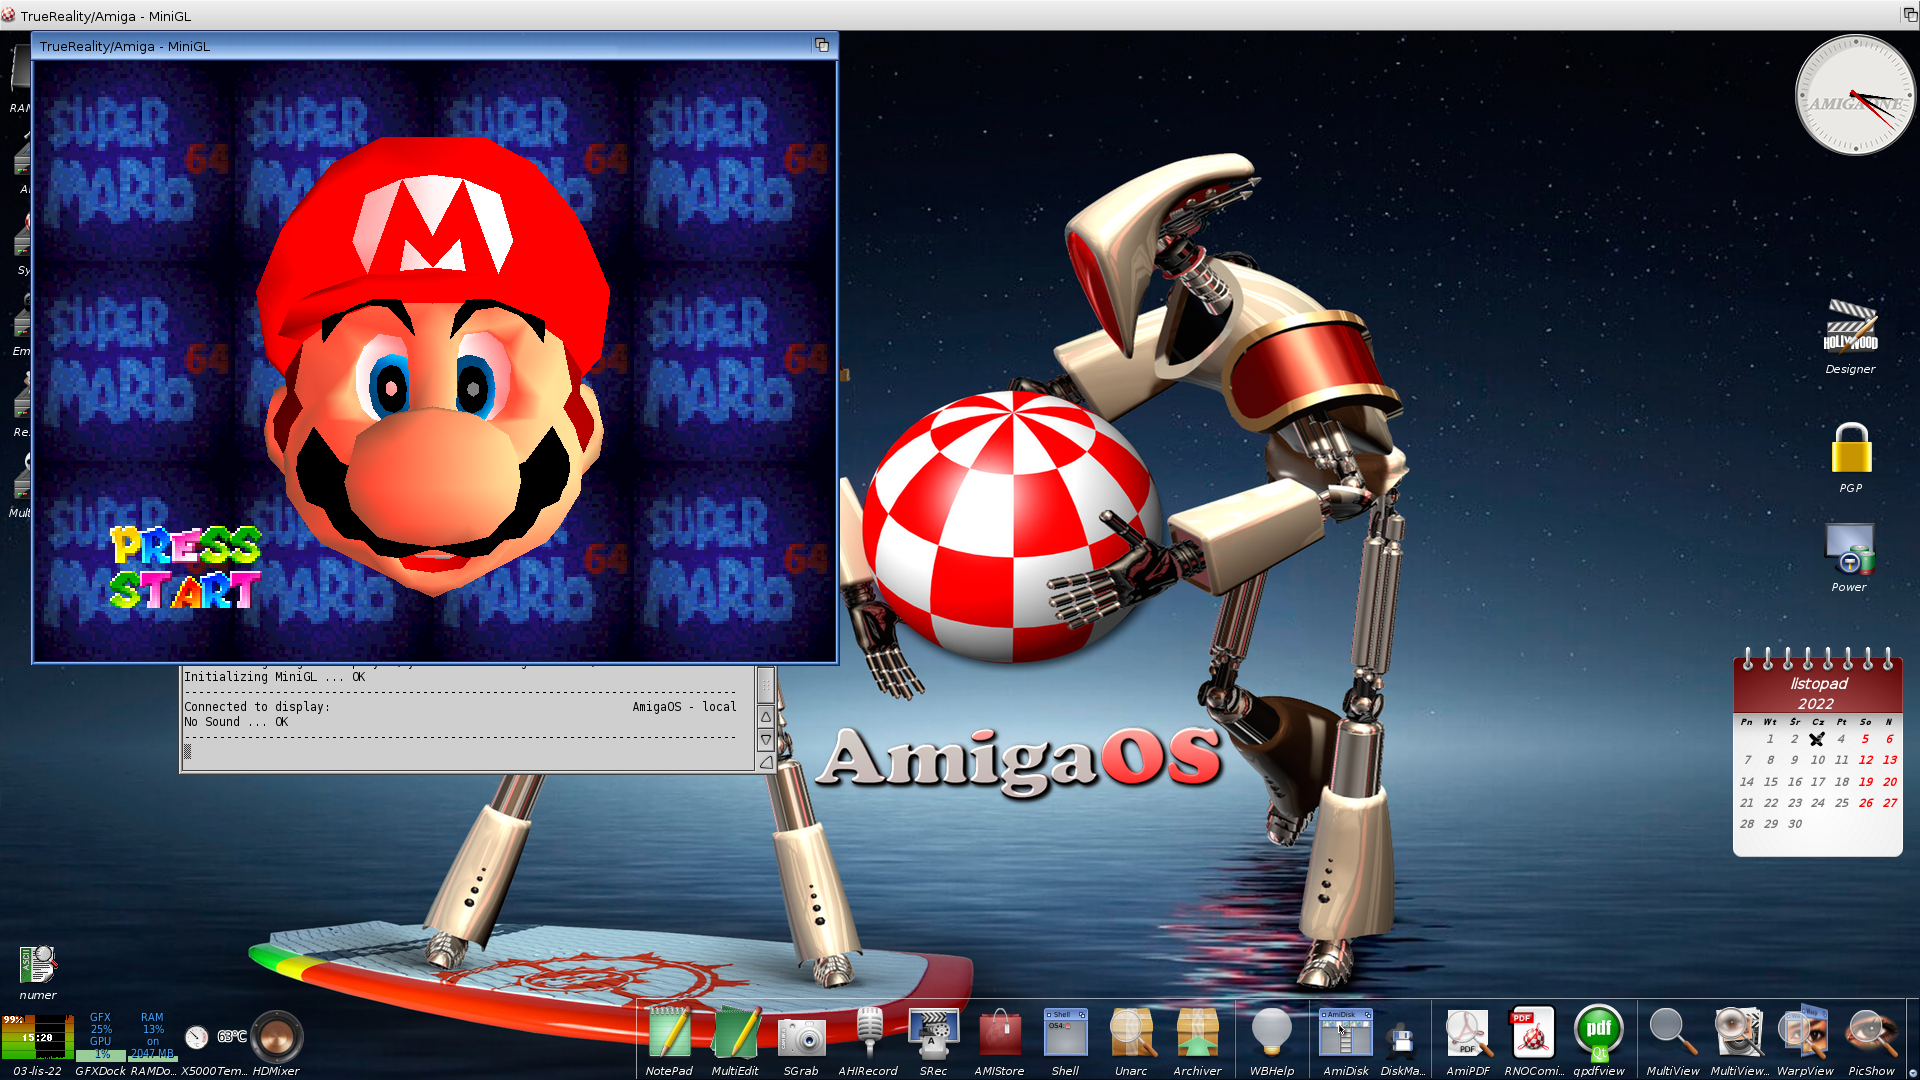Click the 03-lis-22 clock docky
Image resolution: width=1920 pixels, height=1080 pixels.
pyautogui.click(x=37, y=1037)
